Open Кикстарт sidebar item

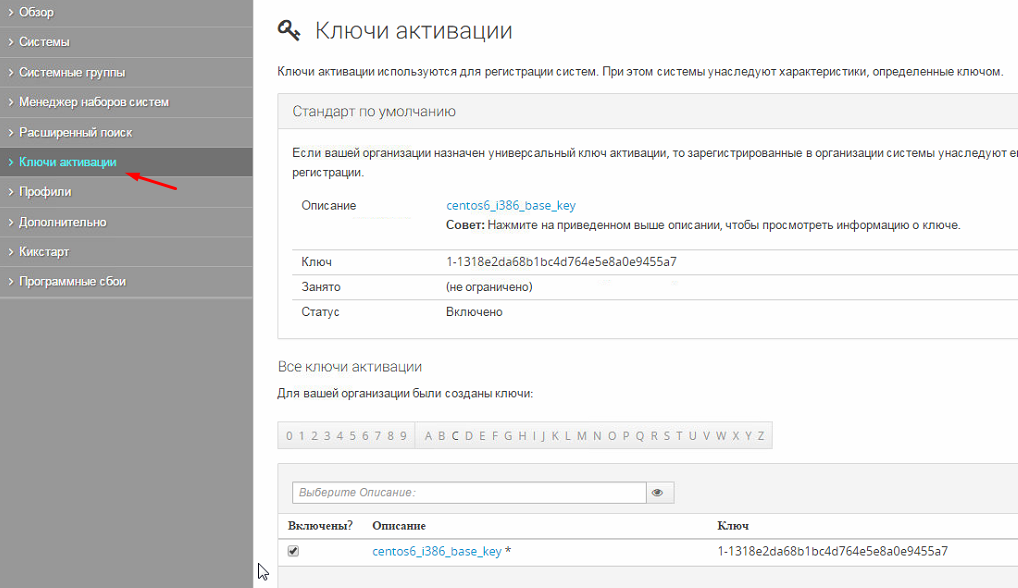[x=44, y=252]
